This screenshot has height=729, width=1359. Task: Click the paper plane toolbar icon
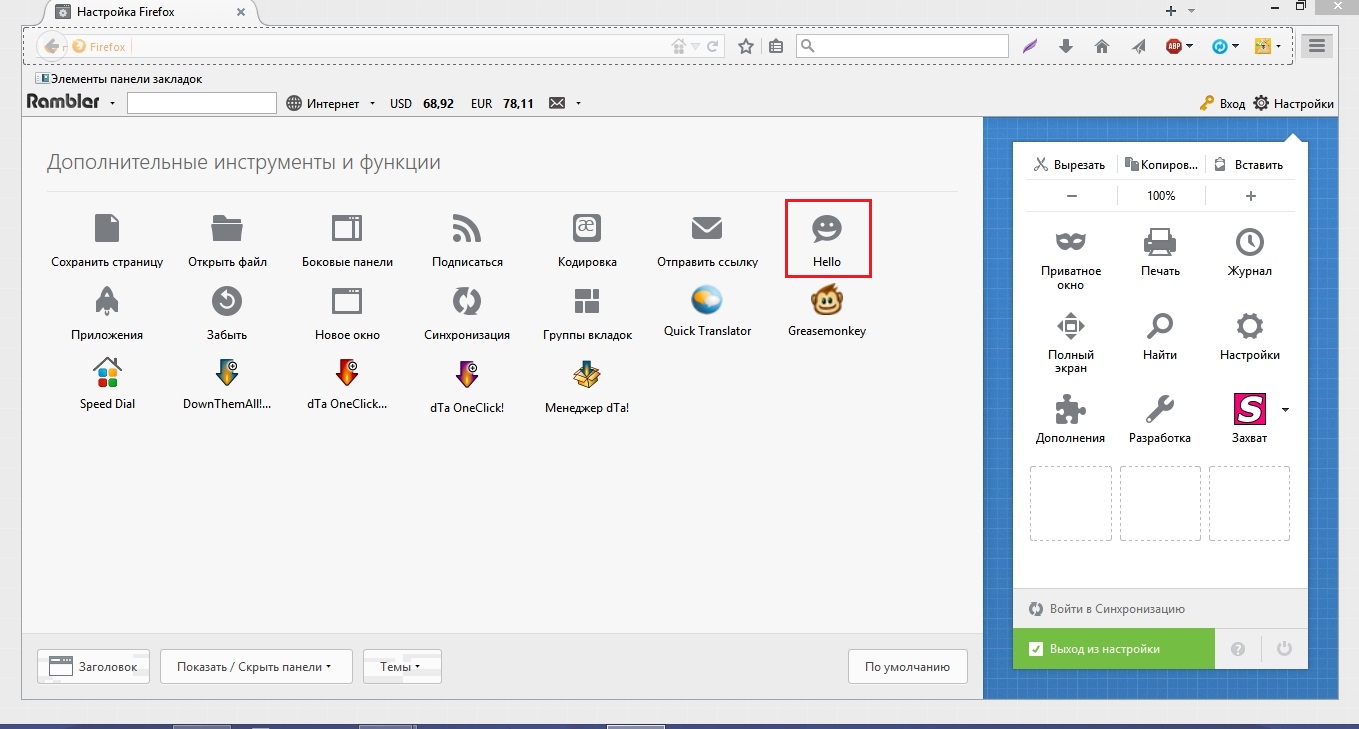(x=1138, y=46)
